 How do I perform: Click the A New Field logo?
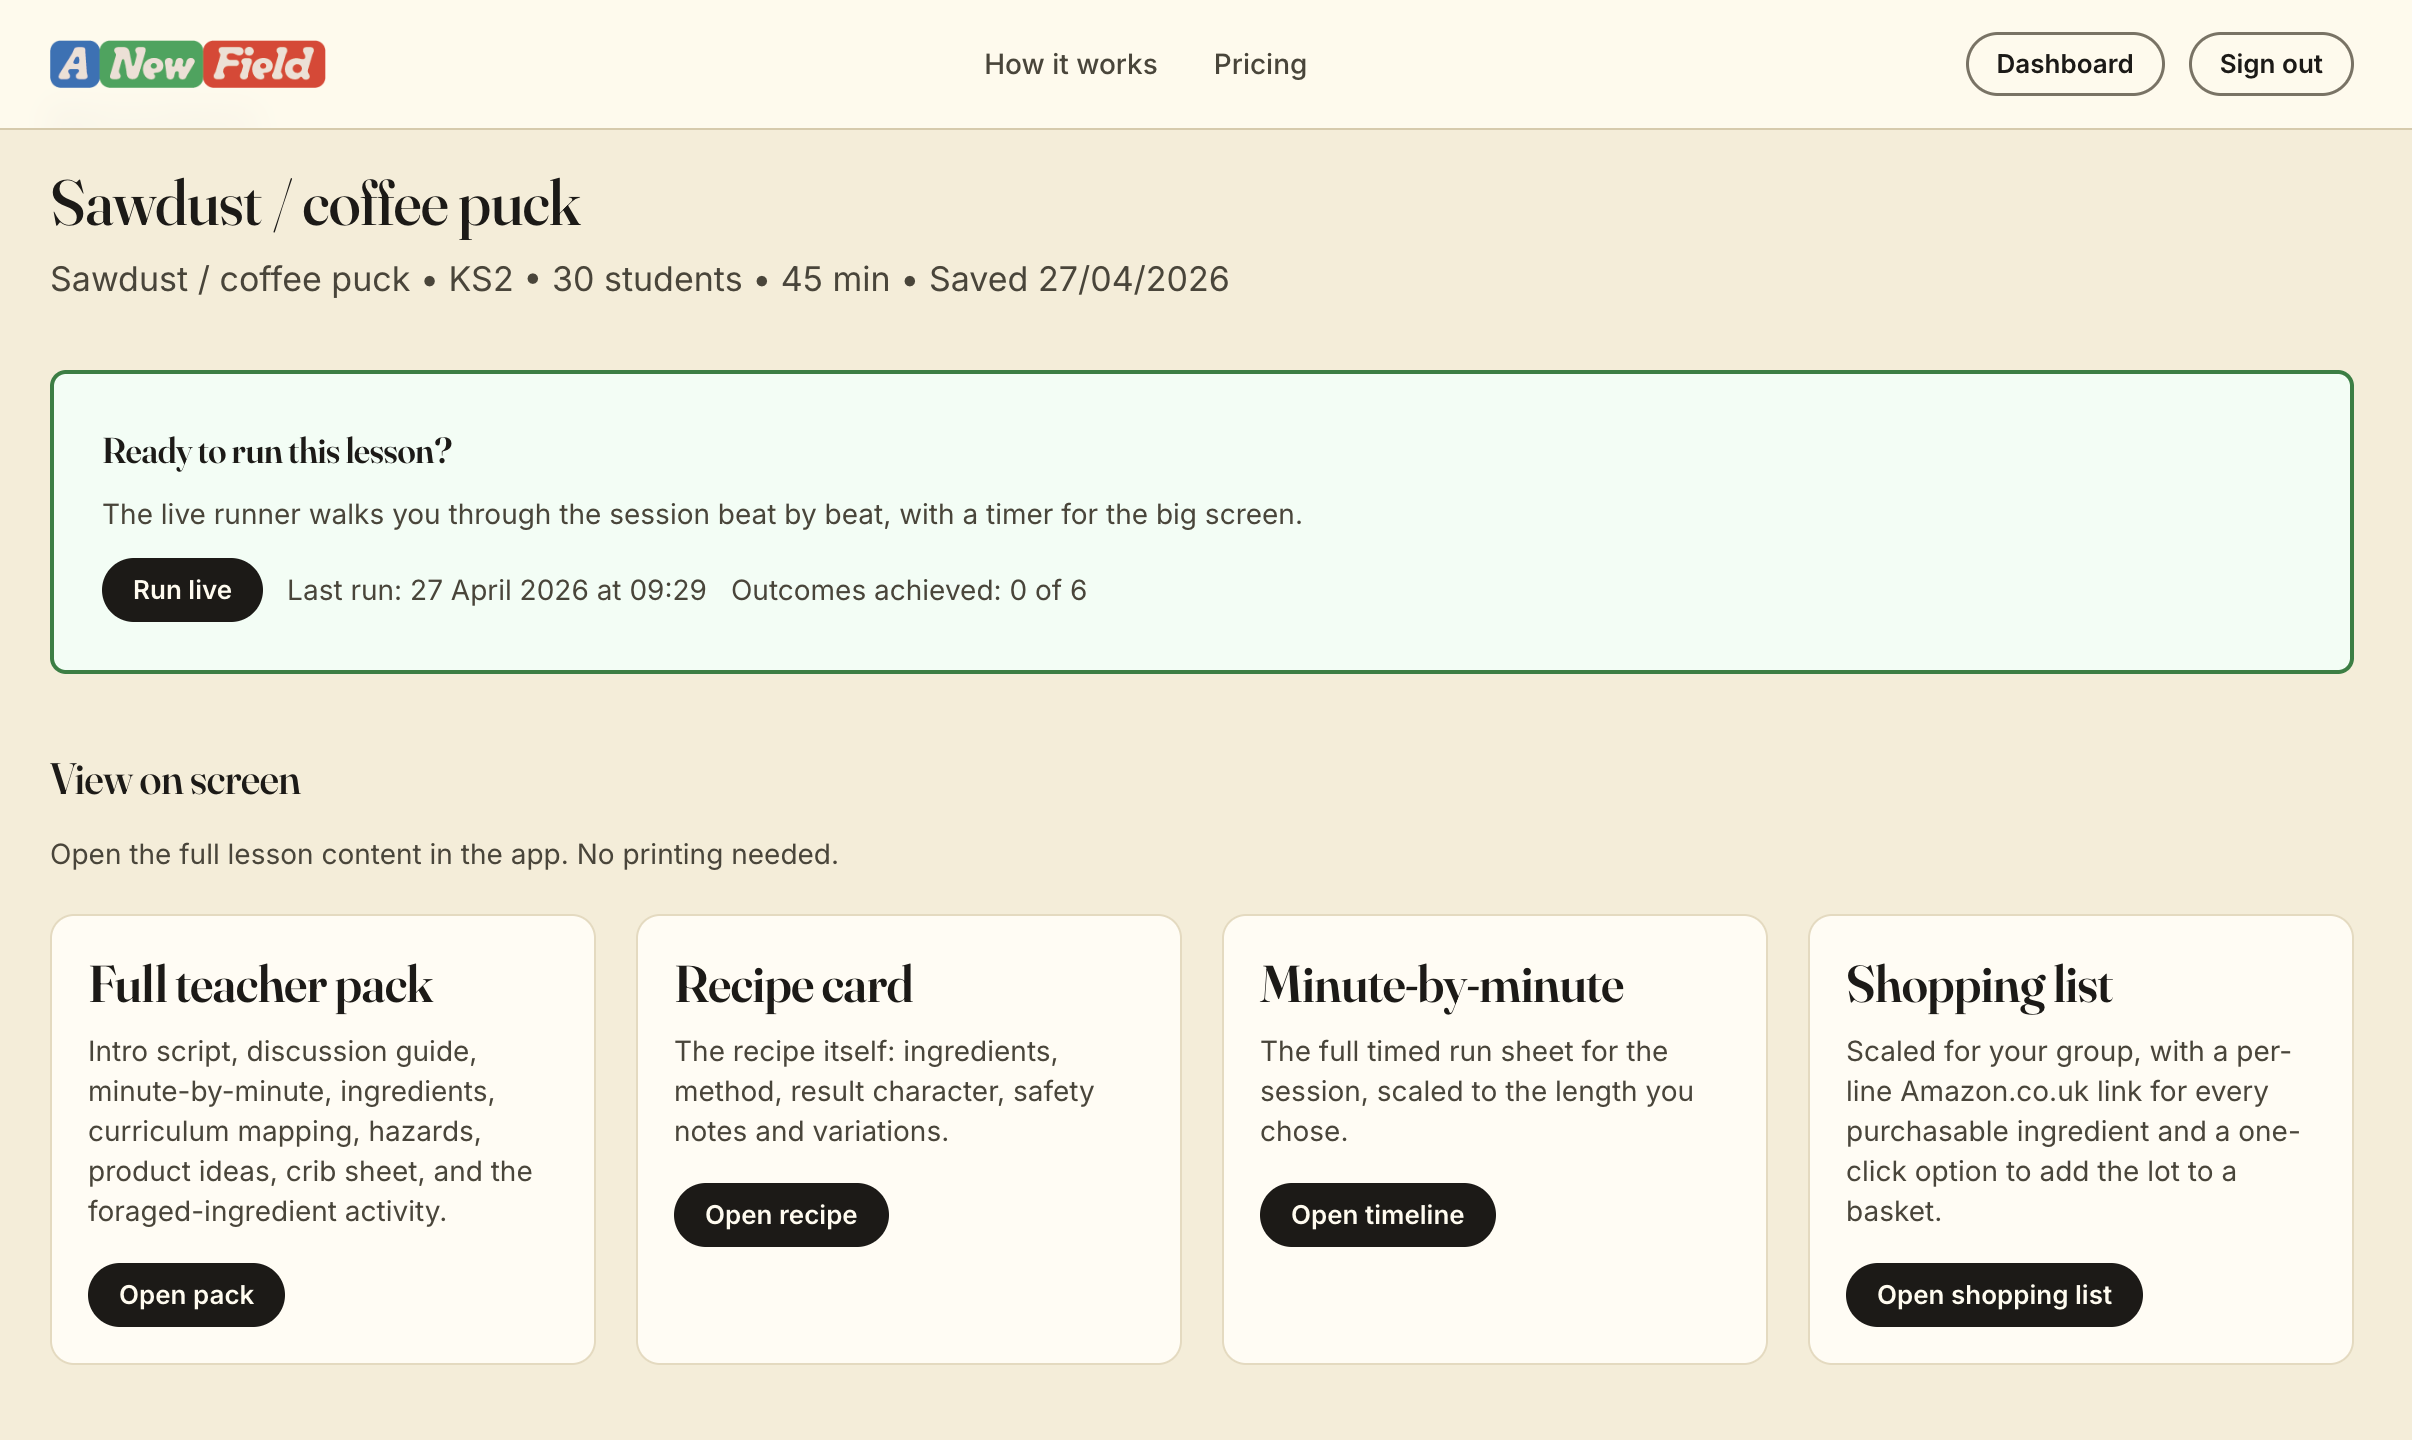(188, 64)
